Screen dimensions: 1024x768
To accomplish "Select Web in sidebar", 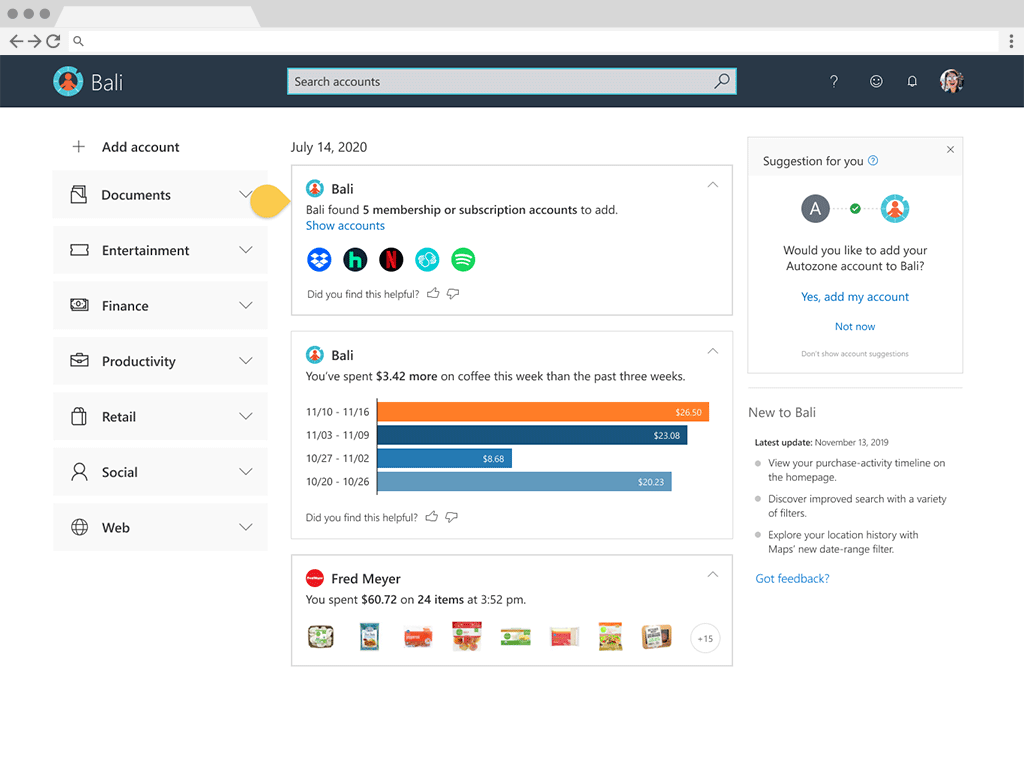I will (160, 528).
